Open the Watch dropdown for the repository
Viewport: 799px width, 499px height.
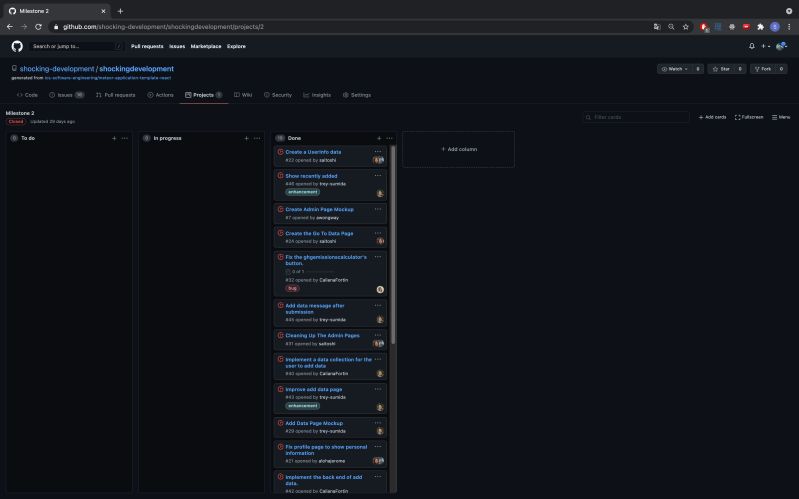coord(675,69)
